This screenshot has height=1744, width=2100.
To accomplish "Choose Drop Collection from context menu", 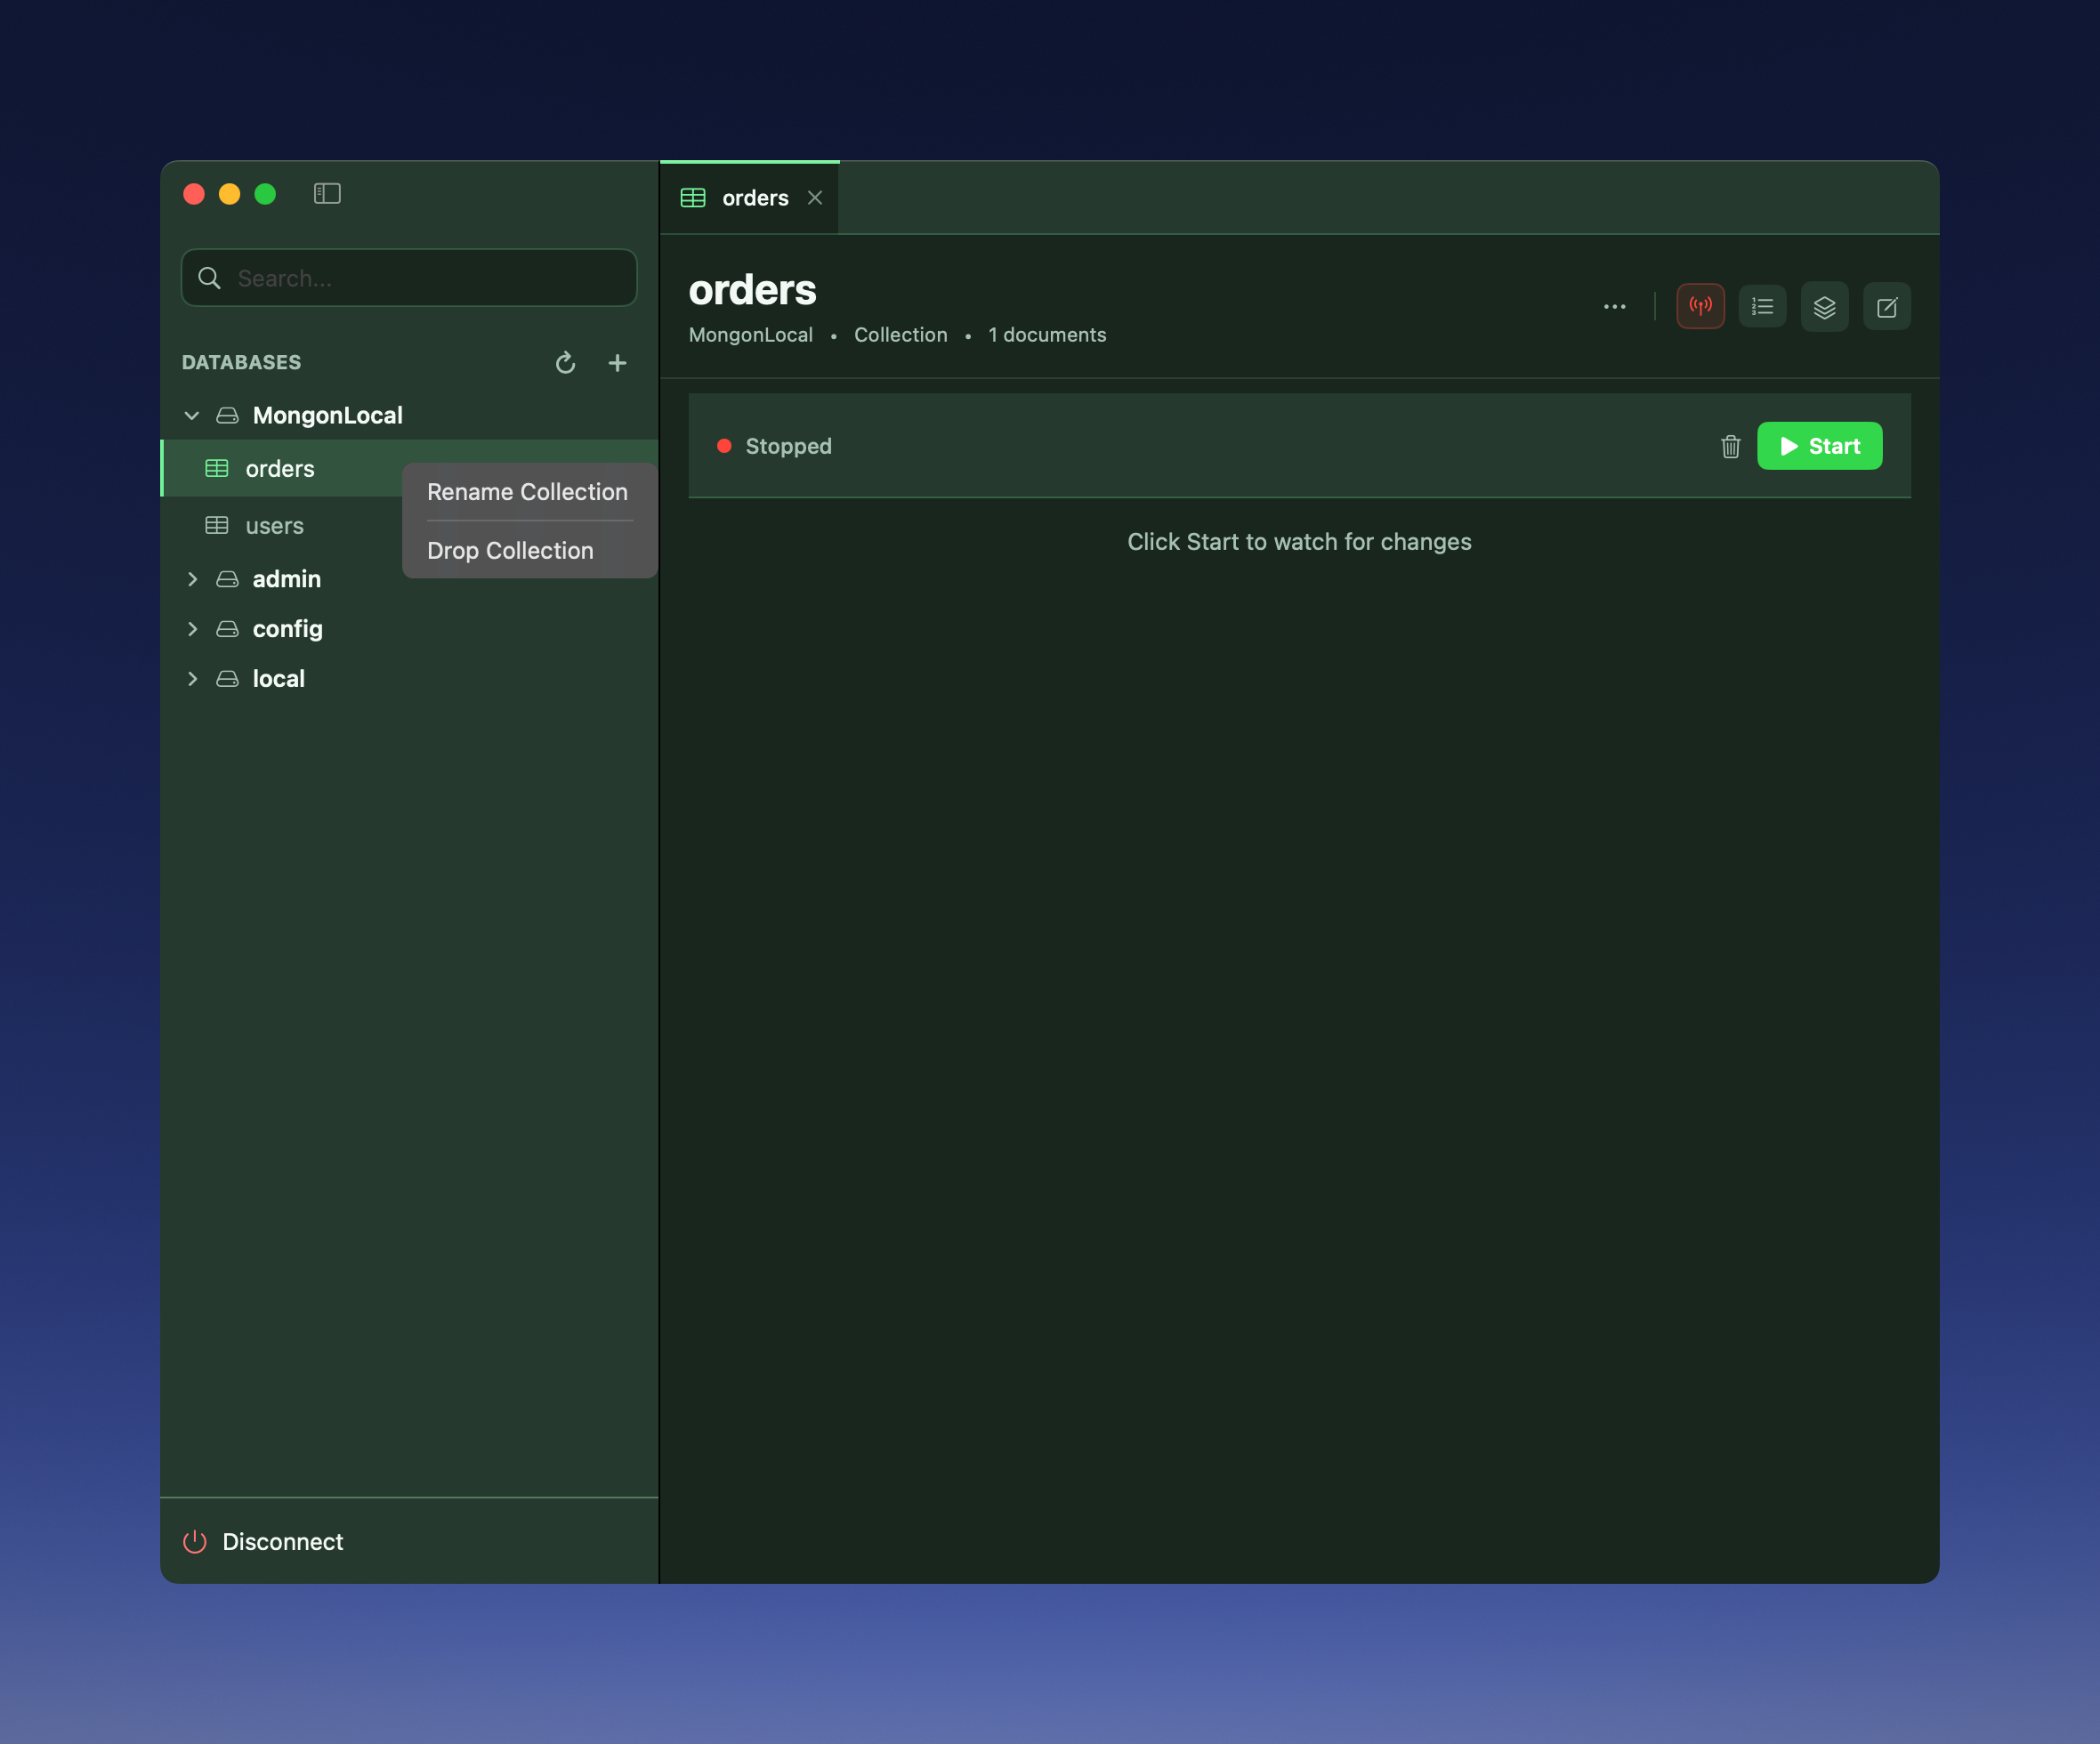I will [x=510, y=551].
